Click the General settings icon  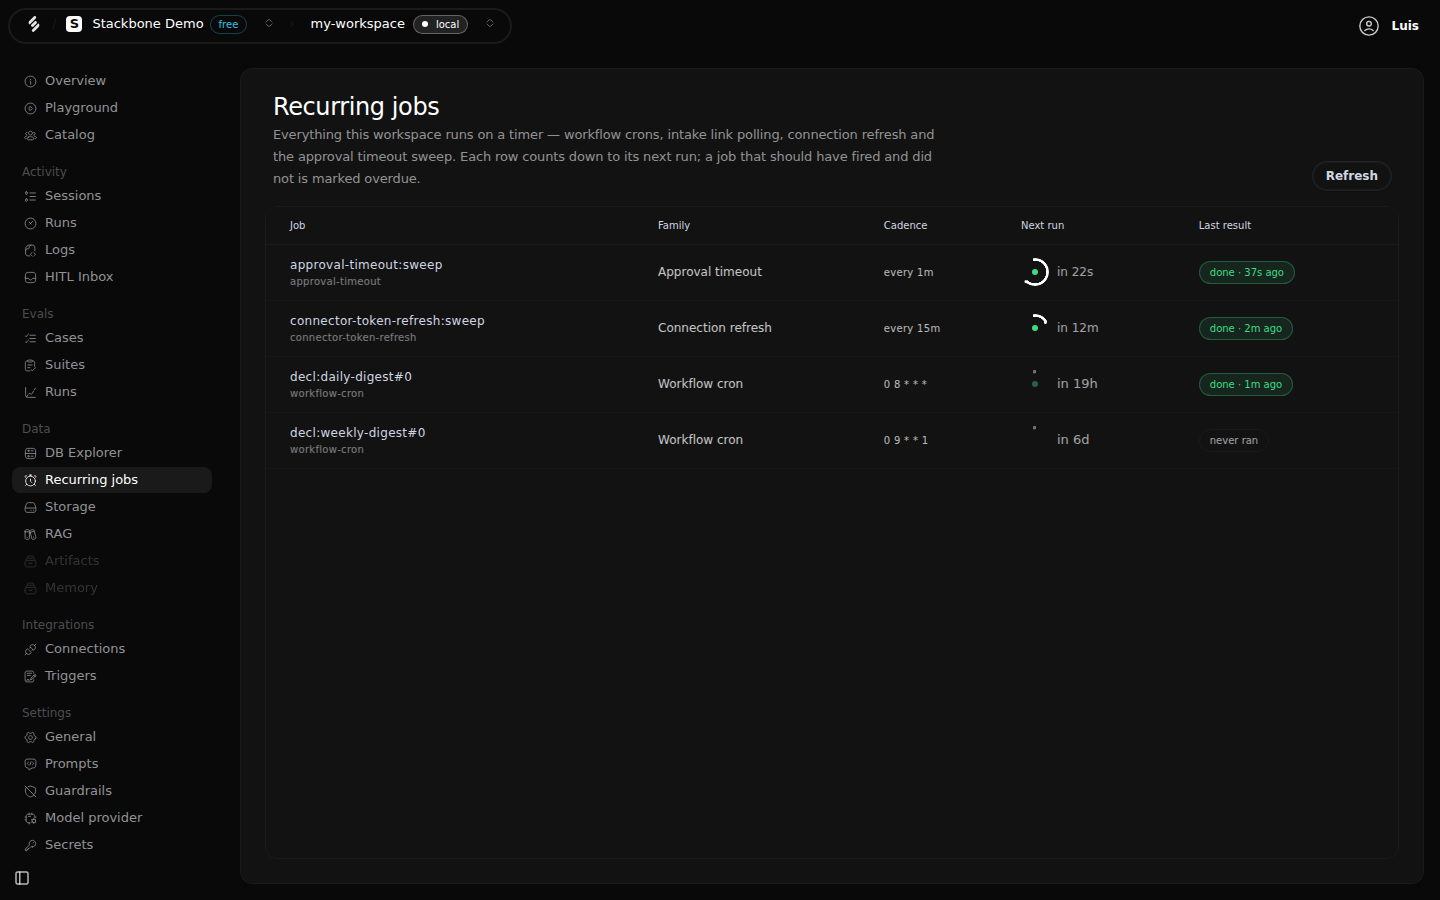(30, 737)
